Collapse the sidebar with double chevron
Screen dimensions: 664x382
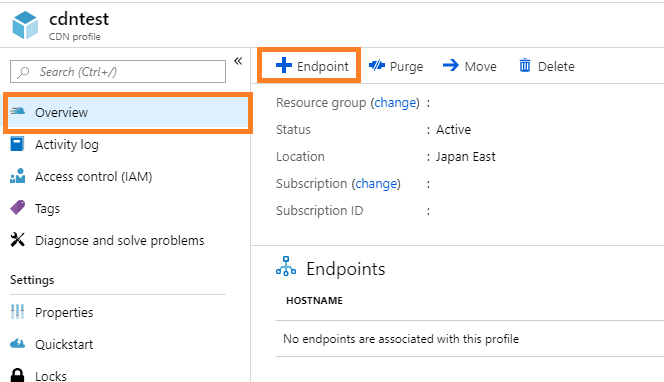coord(238,61)
